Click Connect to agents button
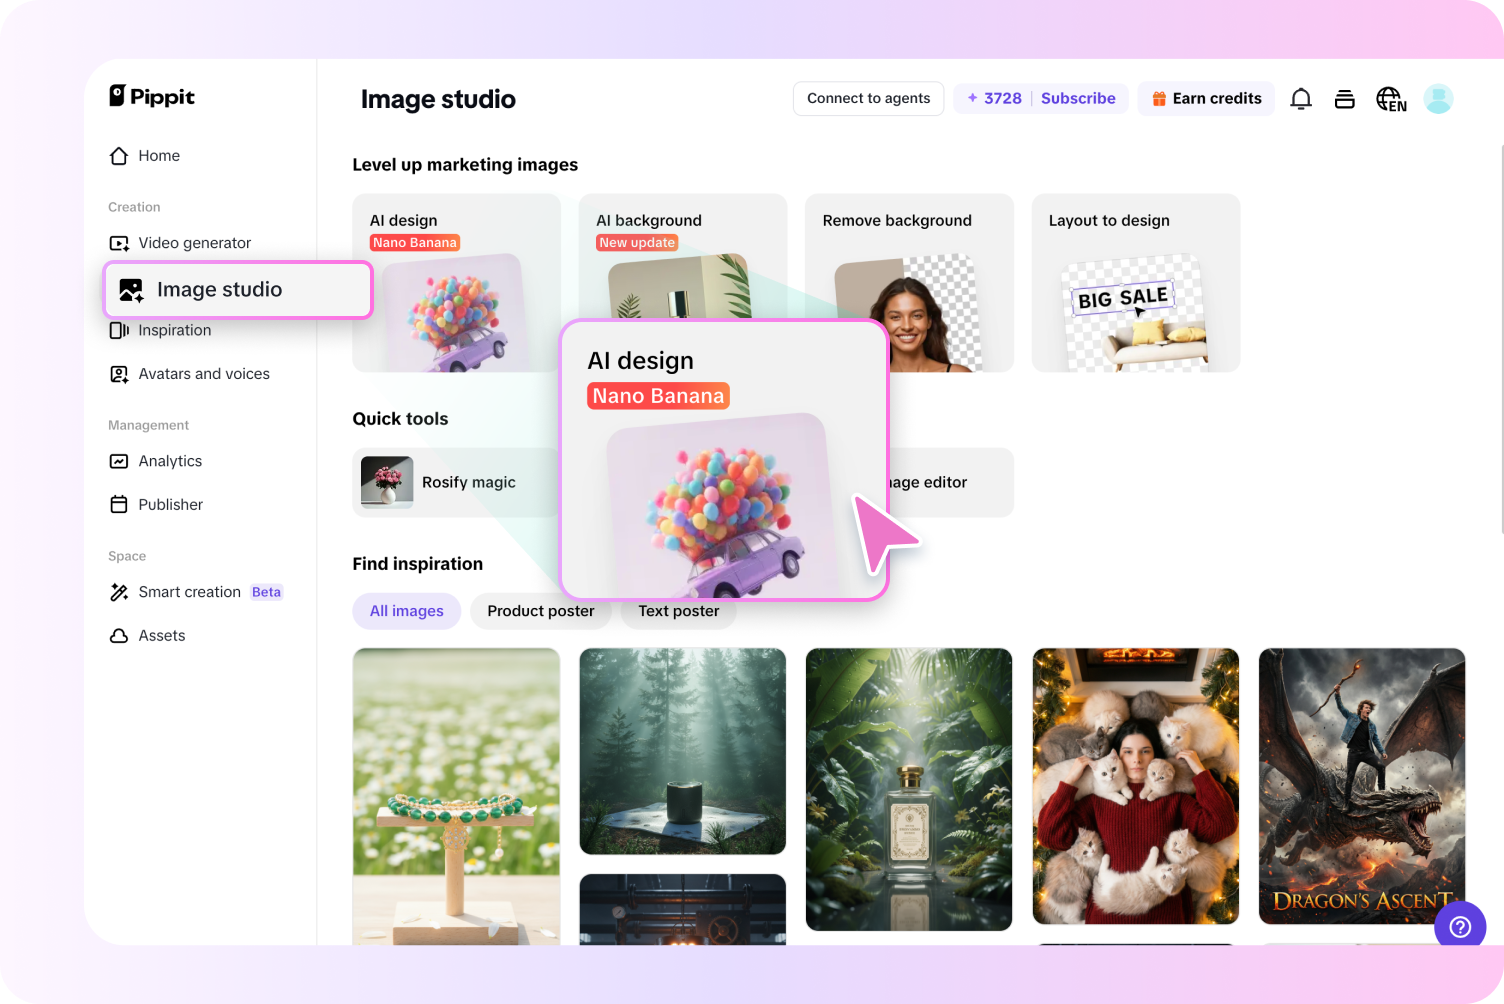 pos(868,98)
